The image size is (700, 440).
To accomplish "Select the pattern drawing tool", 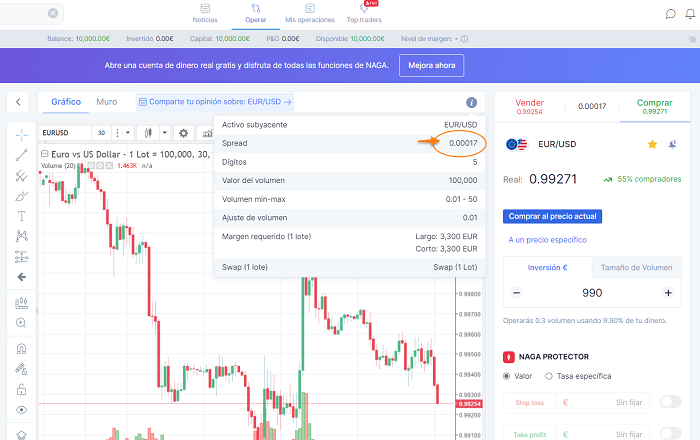I will click(x=21, y=236).
